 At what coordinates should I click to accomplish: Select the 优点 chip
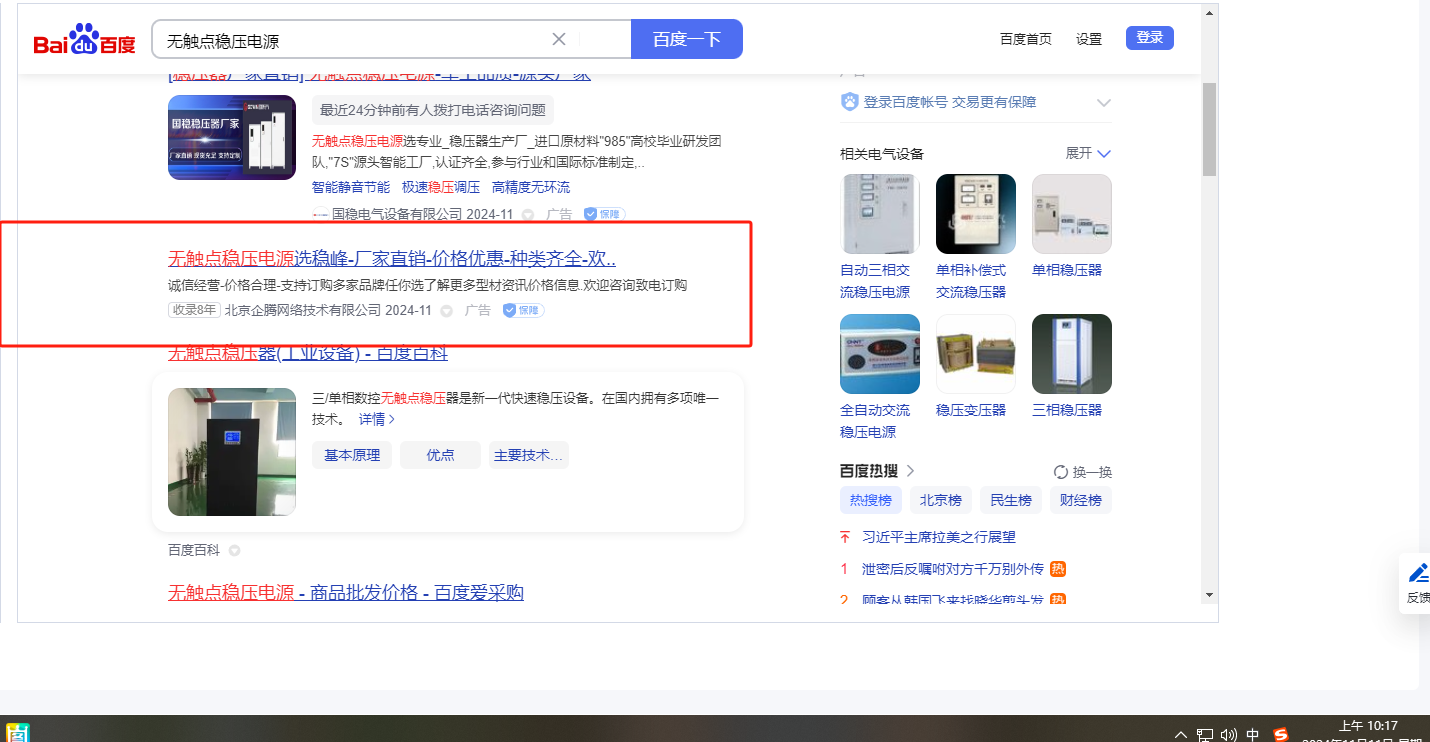click(440, 455)
